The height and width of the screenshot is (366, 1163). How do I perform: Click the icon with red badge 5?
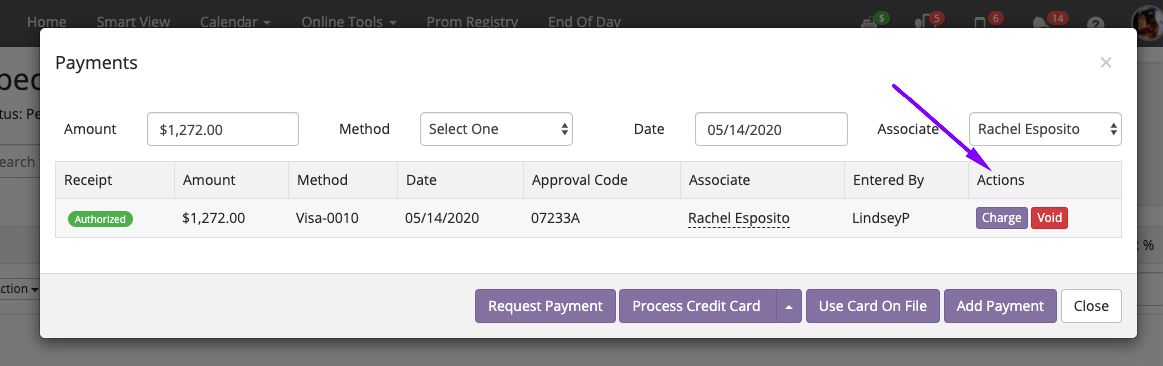pyautogui.click(x=928, y=22)
